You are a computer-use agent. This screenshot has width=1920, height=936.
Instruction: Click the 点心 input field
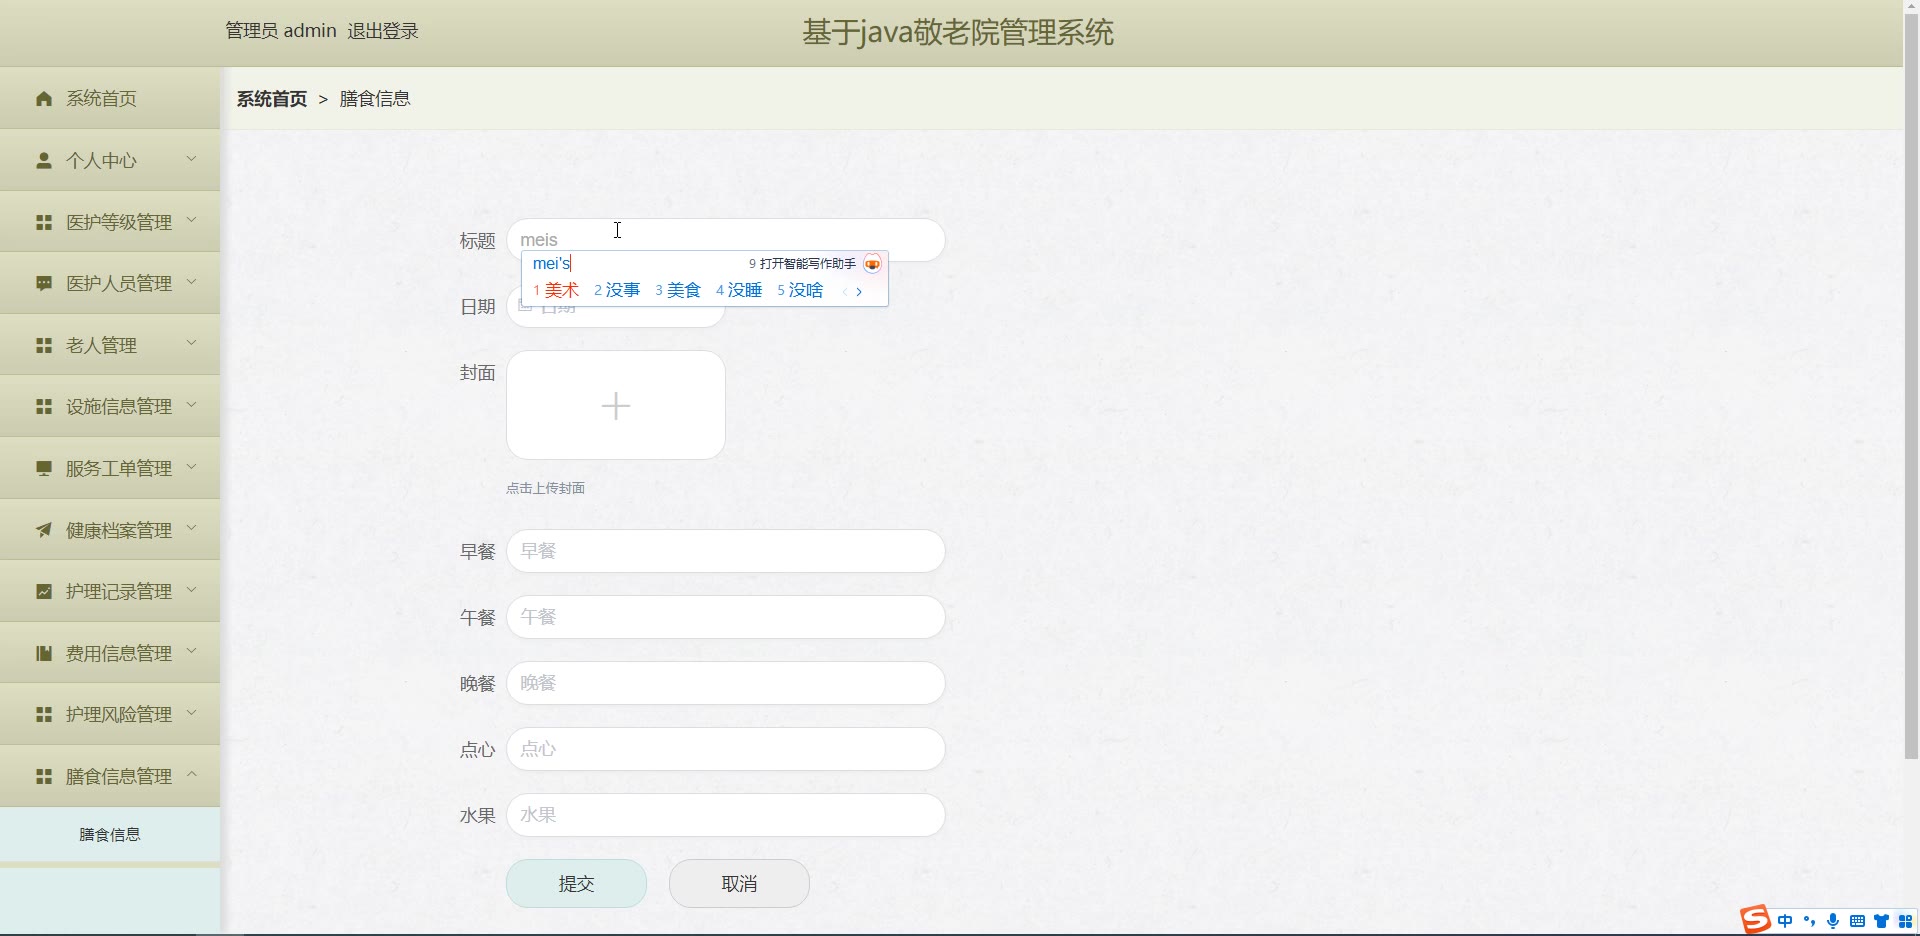pos(726,749)
